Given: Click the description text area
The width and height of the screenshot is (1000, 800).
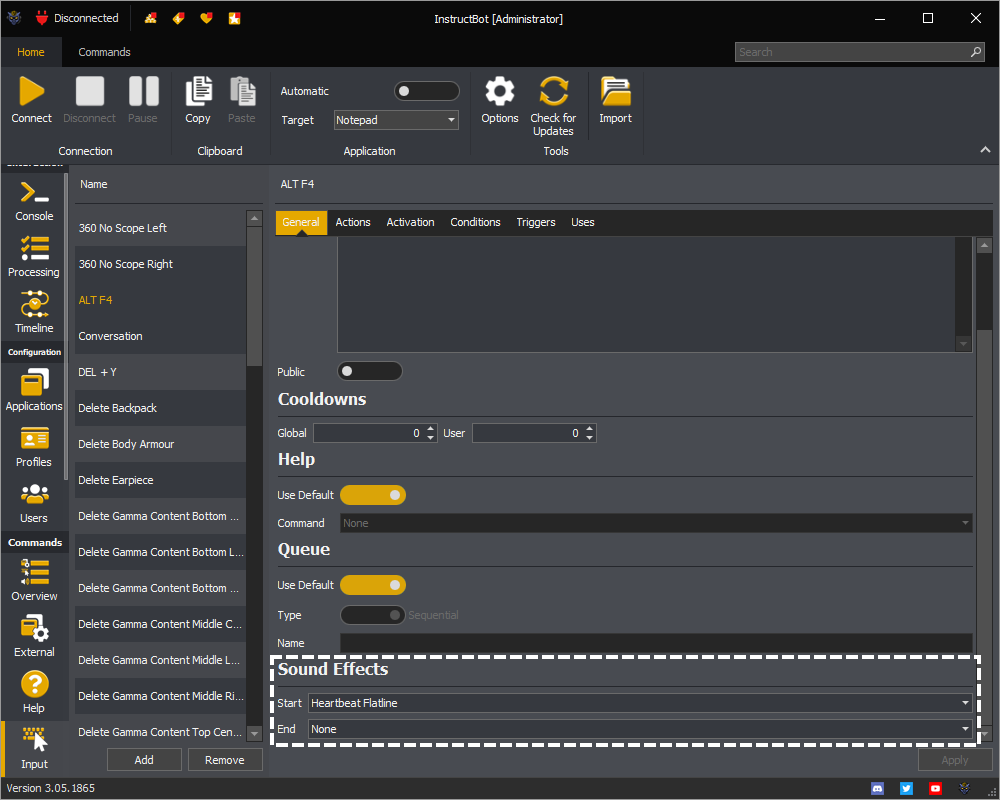Looking at the screenshot, I should 646,294.
